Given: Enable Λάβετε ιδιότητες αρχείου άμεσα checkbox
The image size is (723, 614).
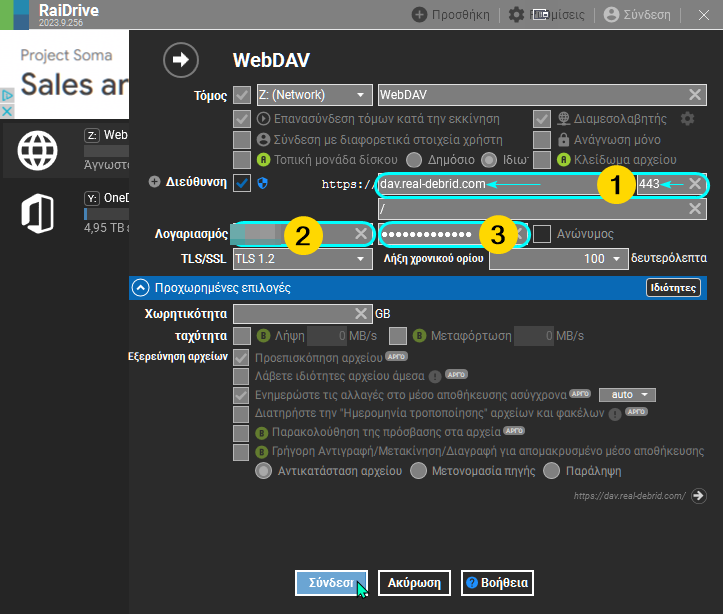Looking at the screenshot, I should pyautogui.click(x=241, y=376).
